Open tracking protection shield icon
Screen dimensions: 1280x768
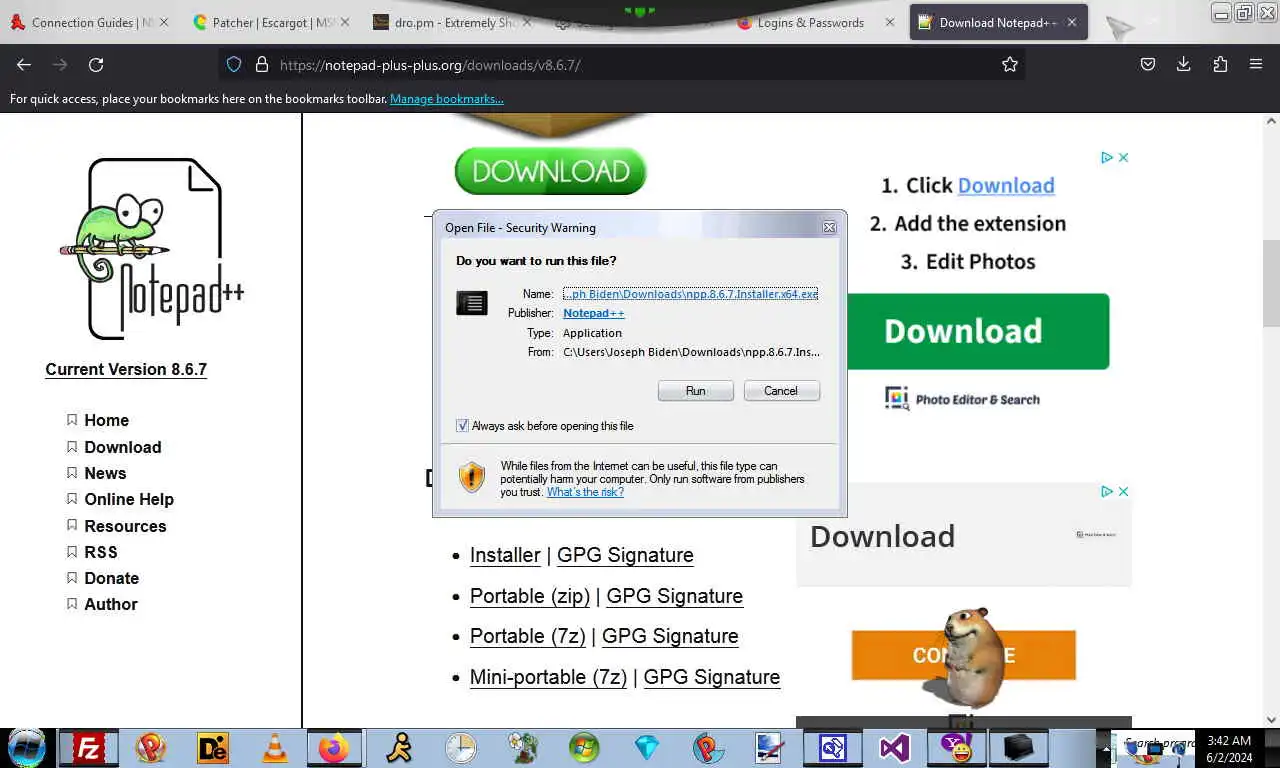pyautogui.click(x=234, y=64)
